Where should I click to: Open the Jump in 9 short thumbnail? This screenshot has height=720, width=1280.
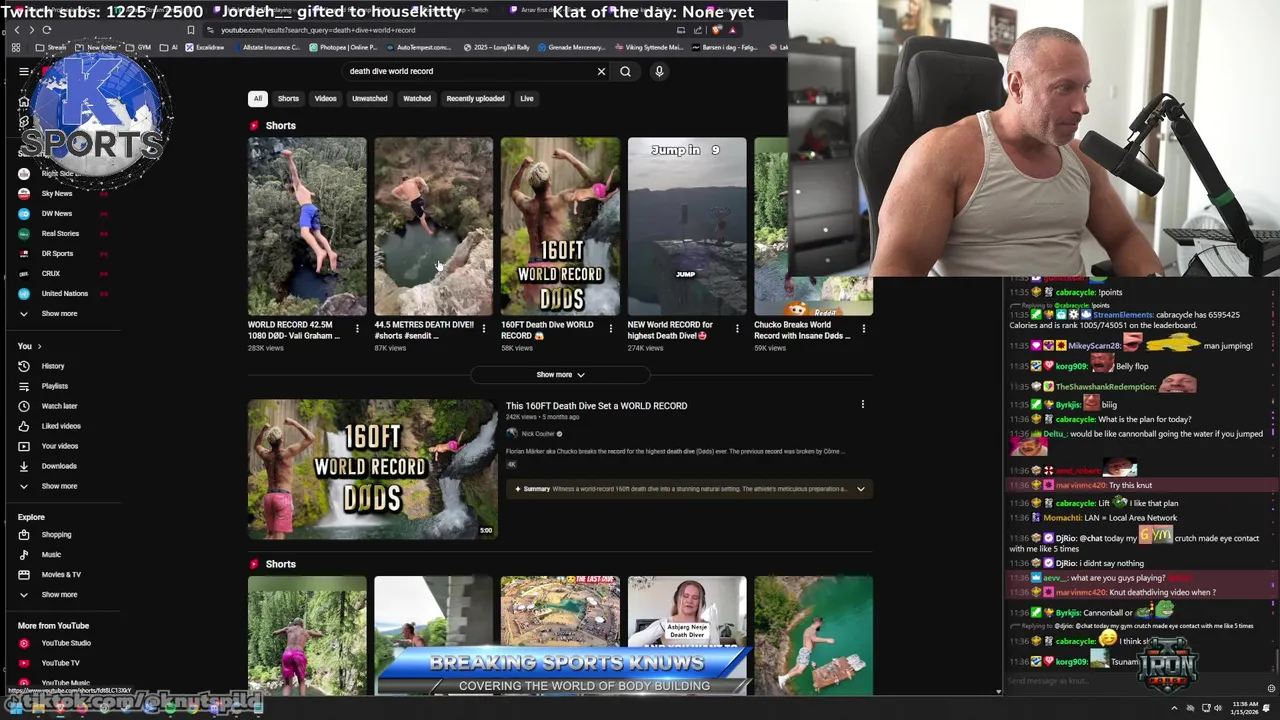[687, 226]
